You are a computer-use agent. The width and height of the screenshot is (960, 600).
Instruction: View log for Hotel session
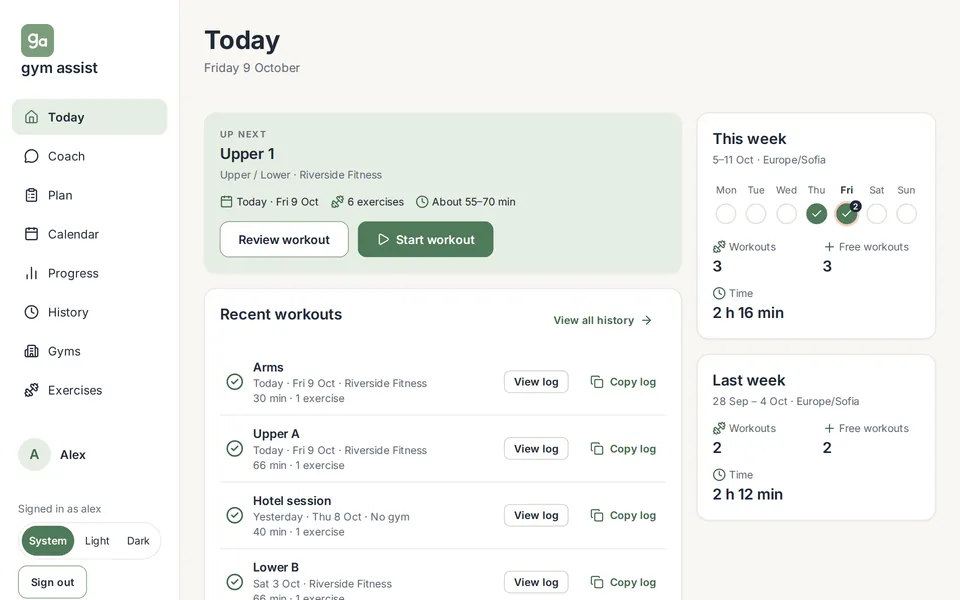tap(536, 516)
